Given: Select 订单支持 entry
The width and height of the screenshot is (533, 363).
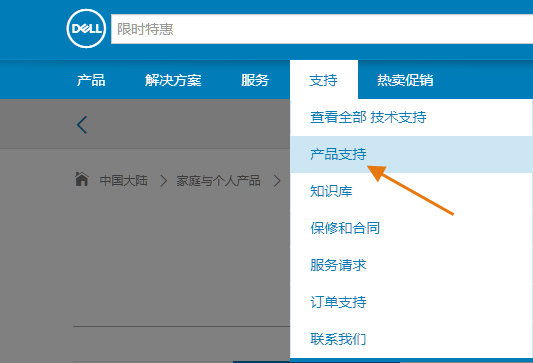Looking at the screenshot, I should [x=338, y=302].
